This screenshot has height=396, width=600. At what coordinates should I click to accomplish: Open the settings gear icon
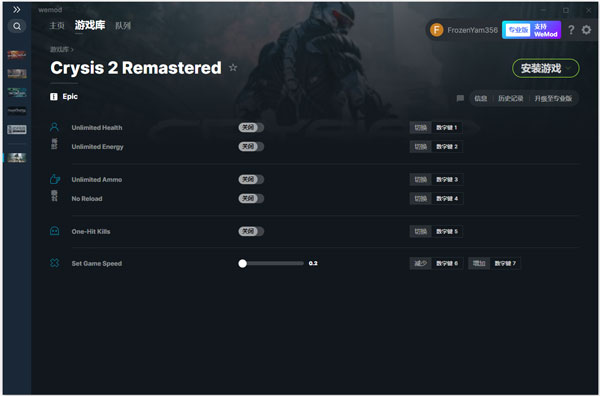click(586, 30)
